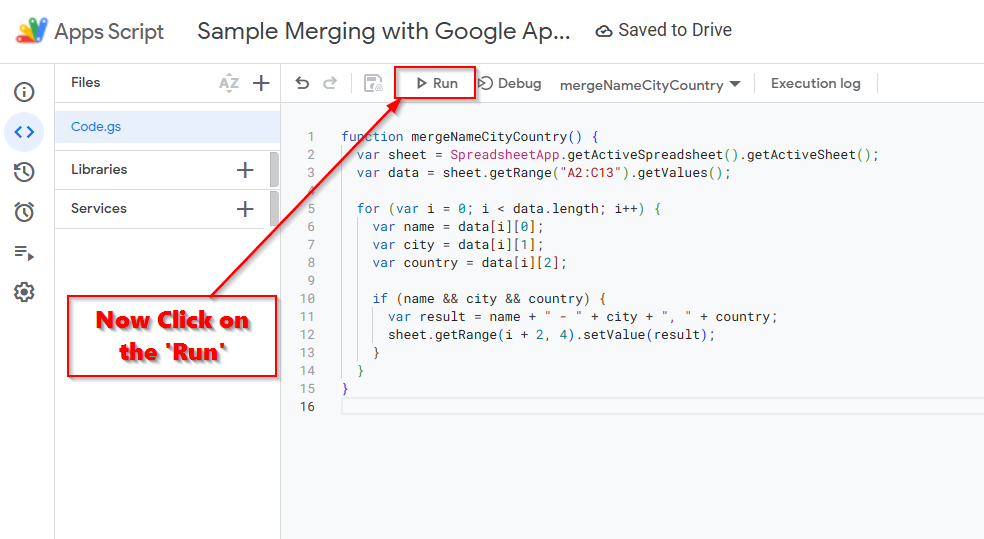
Task: Click the Services section label
Action: click(99, 208)
